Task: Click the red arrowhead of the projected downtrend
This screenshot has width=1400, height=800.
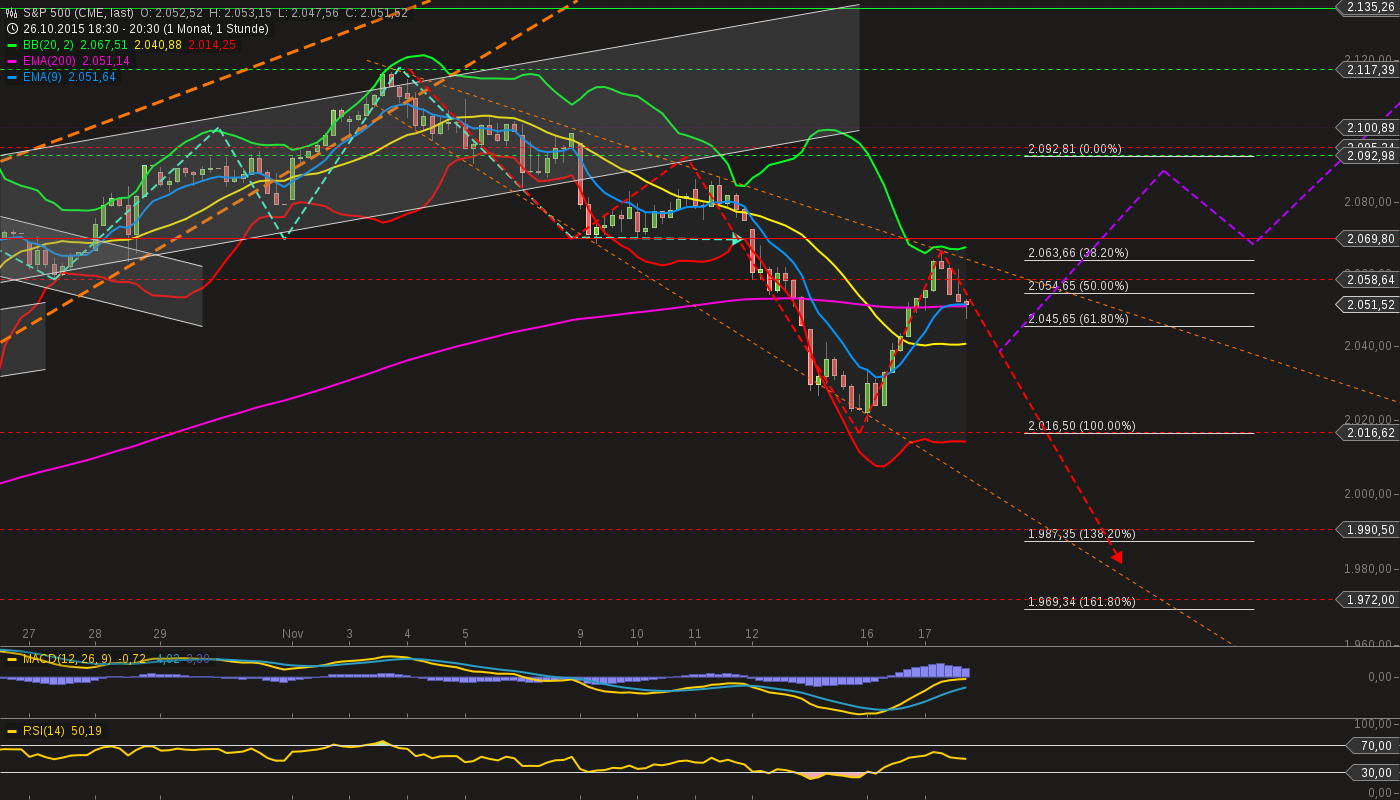Action: coord(1117,556)
